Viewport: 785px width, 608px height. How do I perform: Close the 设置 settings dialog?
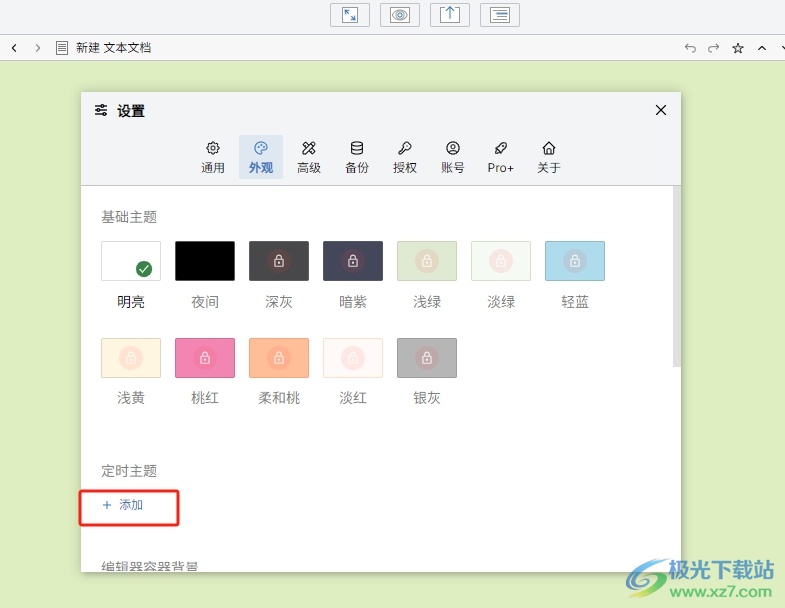pos(661,110)
